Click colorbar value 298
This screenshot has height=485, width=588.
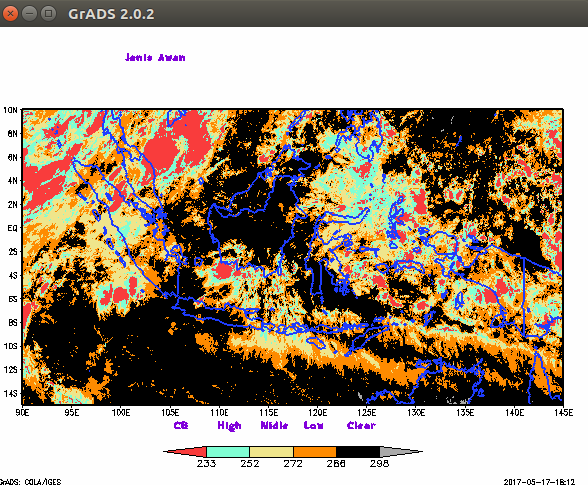coord(380,464)
